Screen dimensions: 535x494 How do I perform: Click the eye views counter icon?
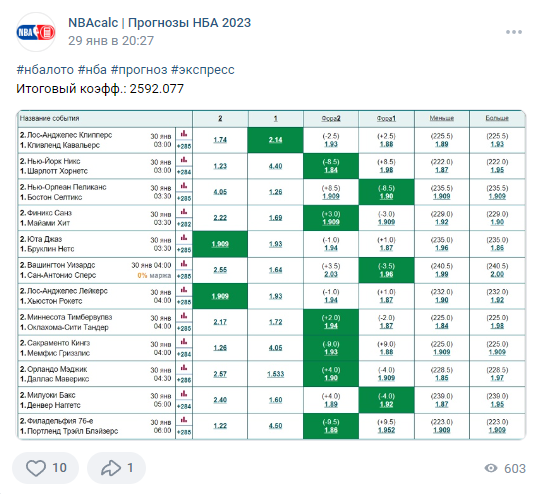click(491, 468)
